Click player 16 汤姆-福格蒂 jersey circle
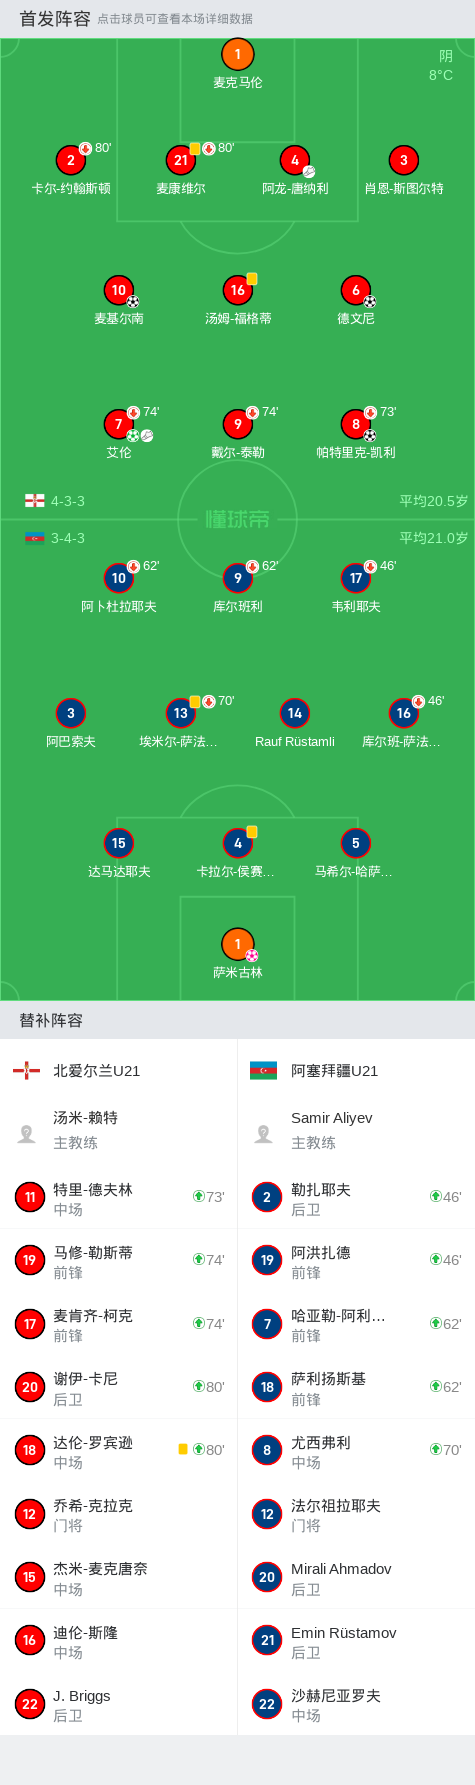The width and height of the screenshot is (475, 1785). (x=237, y=290)
